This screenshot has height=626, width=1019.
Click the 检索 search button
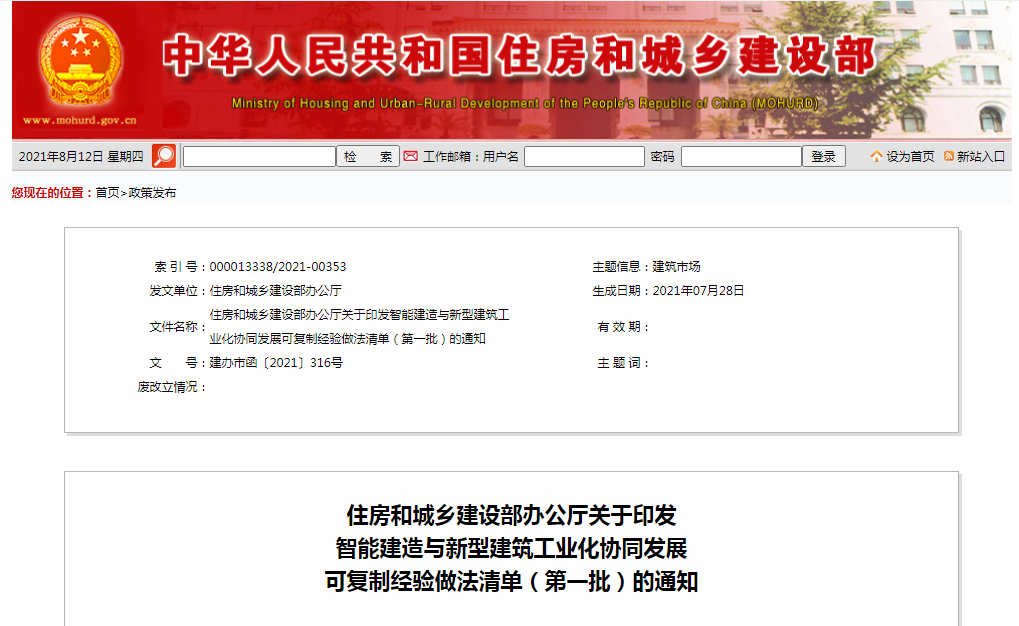[368, 157]
